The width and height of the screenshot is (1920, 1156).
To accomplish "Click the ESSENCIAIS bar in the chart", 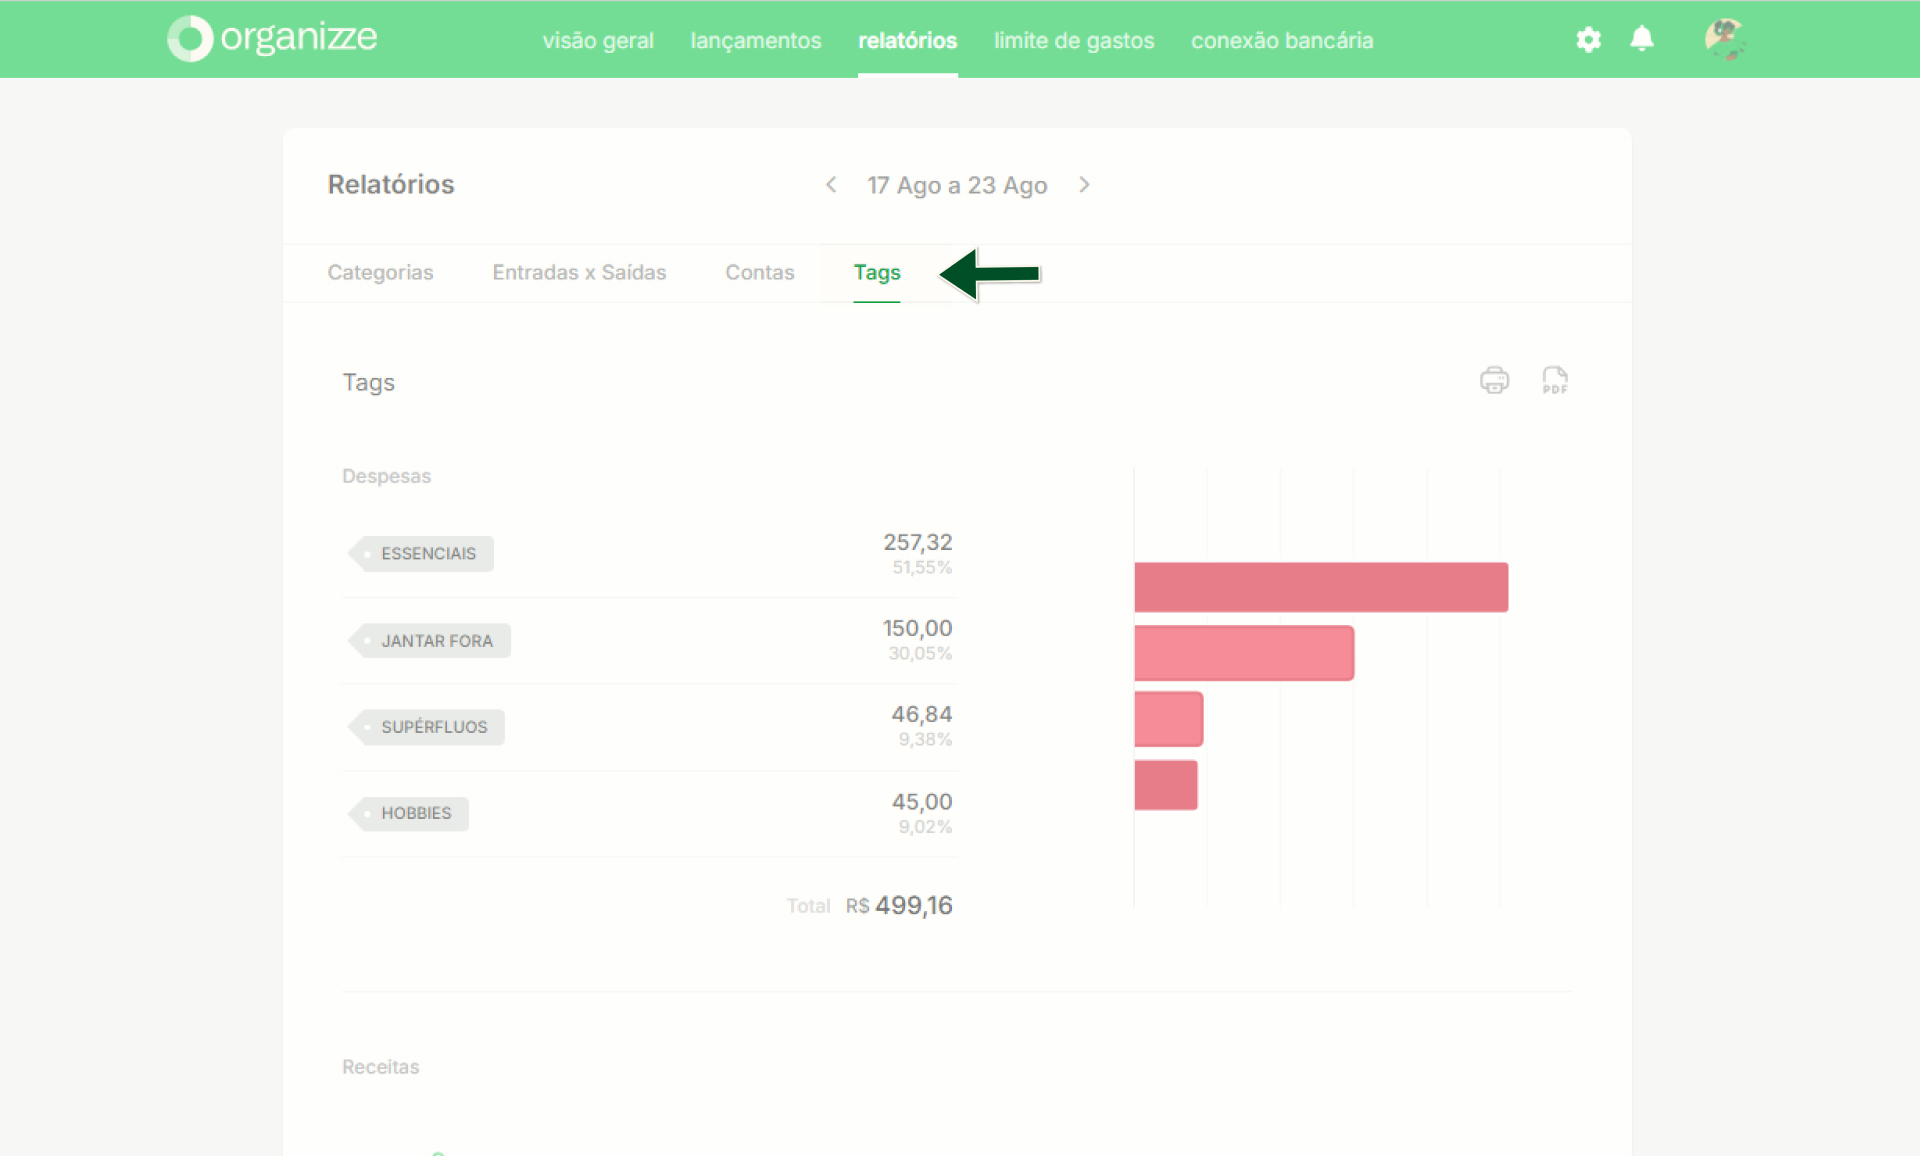I will tap(1321, 587).
